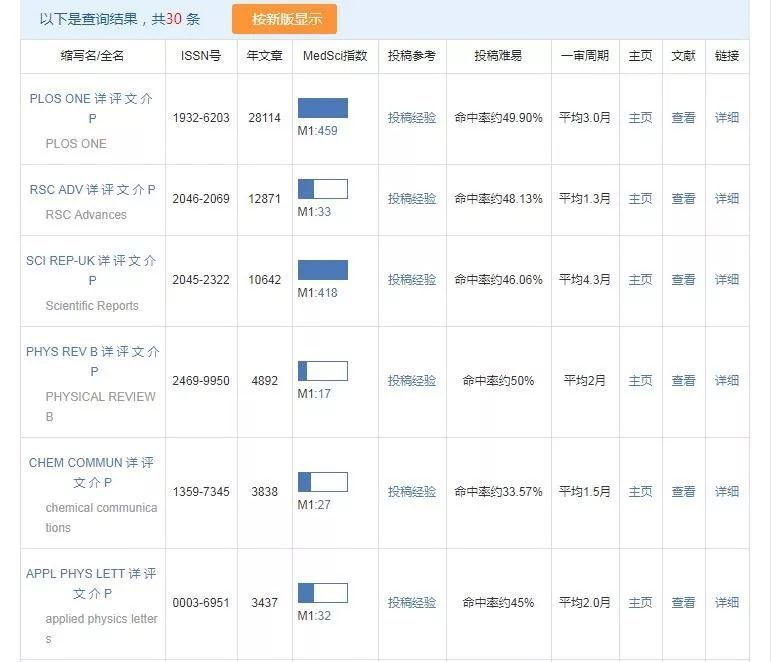Click 查看 literature link for Scientific Reports
Viewport: 773px width, 662px height.
click(683, 279)
